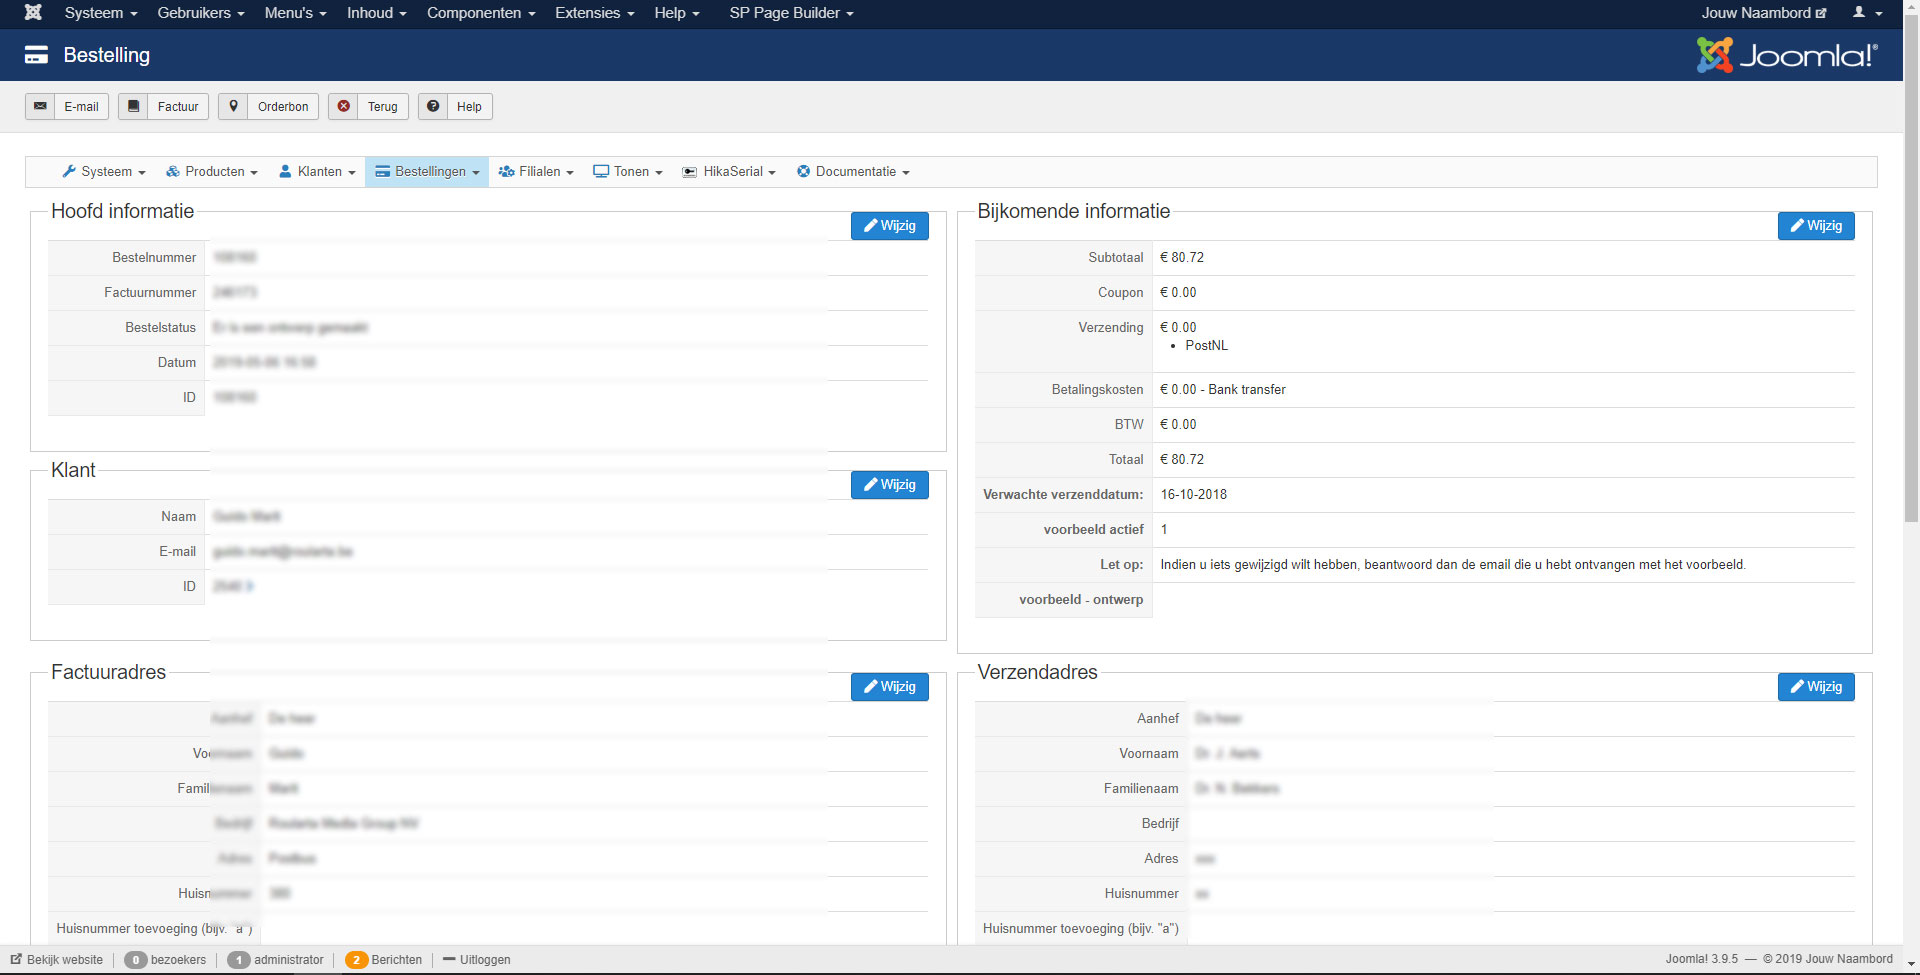Viewport: 1920px width, 975px height.
Task: Click the envelope icon on E-mail button
Action: pyautogui.click(x=40, y=106)
